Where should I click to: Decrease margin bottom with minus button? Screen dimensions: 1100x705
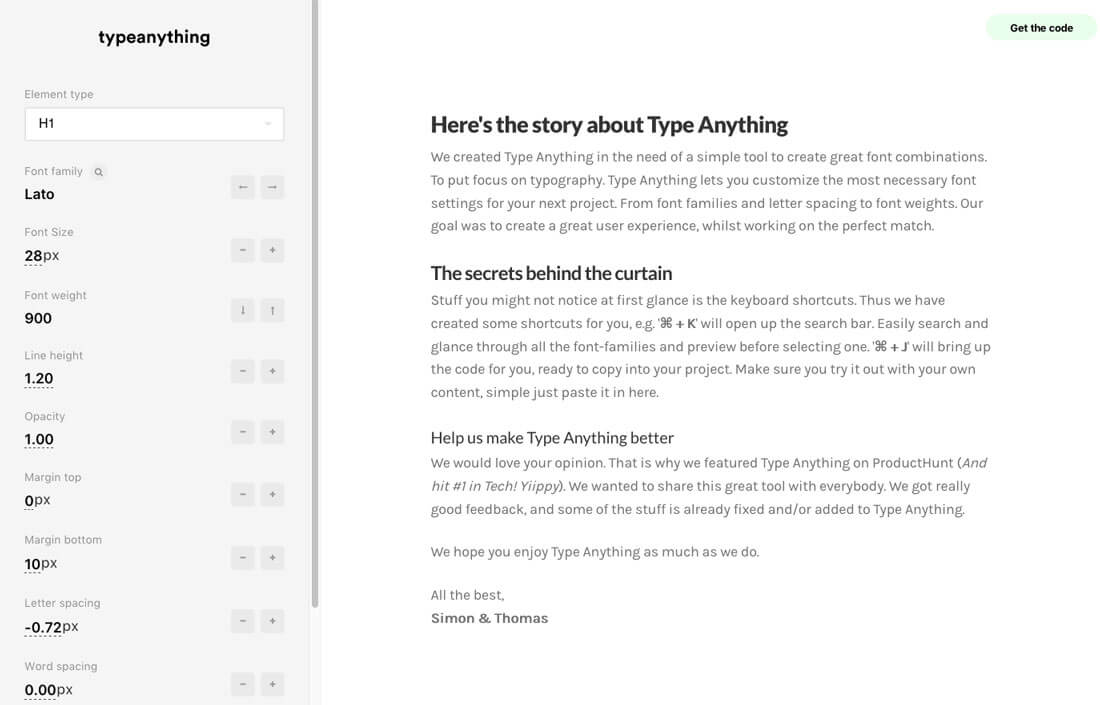point(242,557)
